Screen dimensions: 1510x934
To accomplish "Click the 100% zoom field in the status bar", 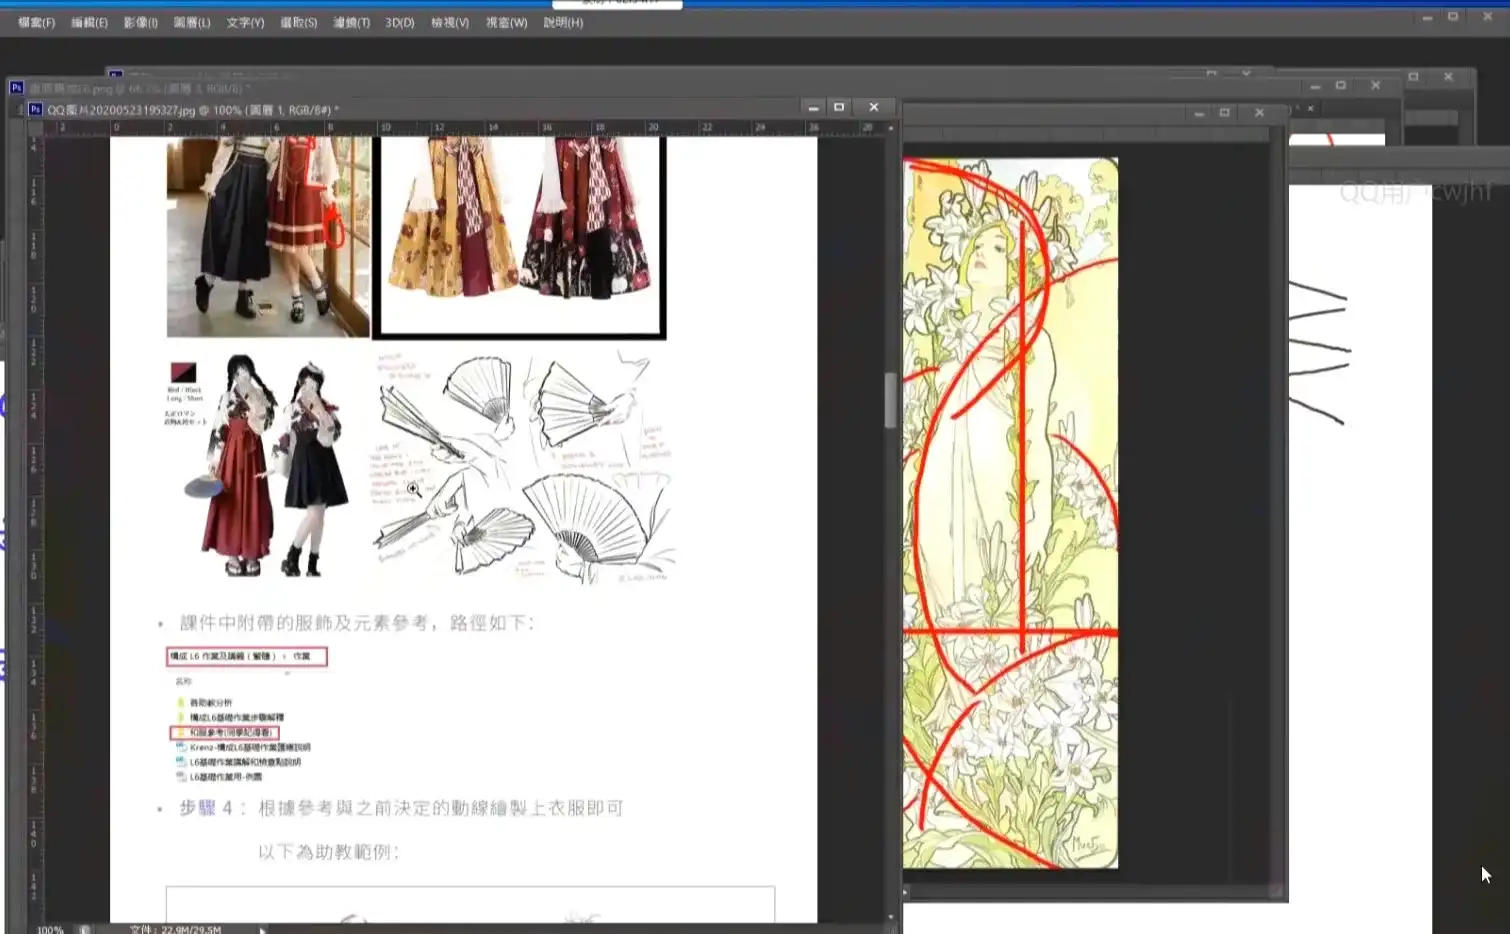I will (x=48, y=929).
